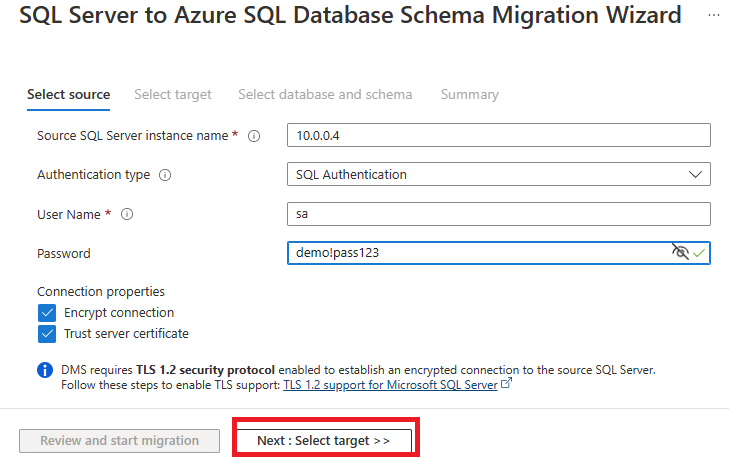This screenshot has width=729, height=461.
Task: Click Review and start migration button
Action: [x=119, y=441]
